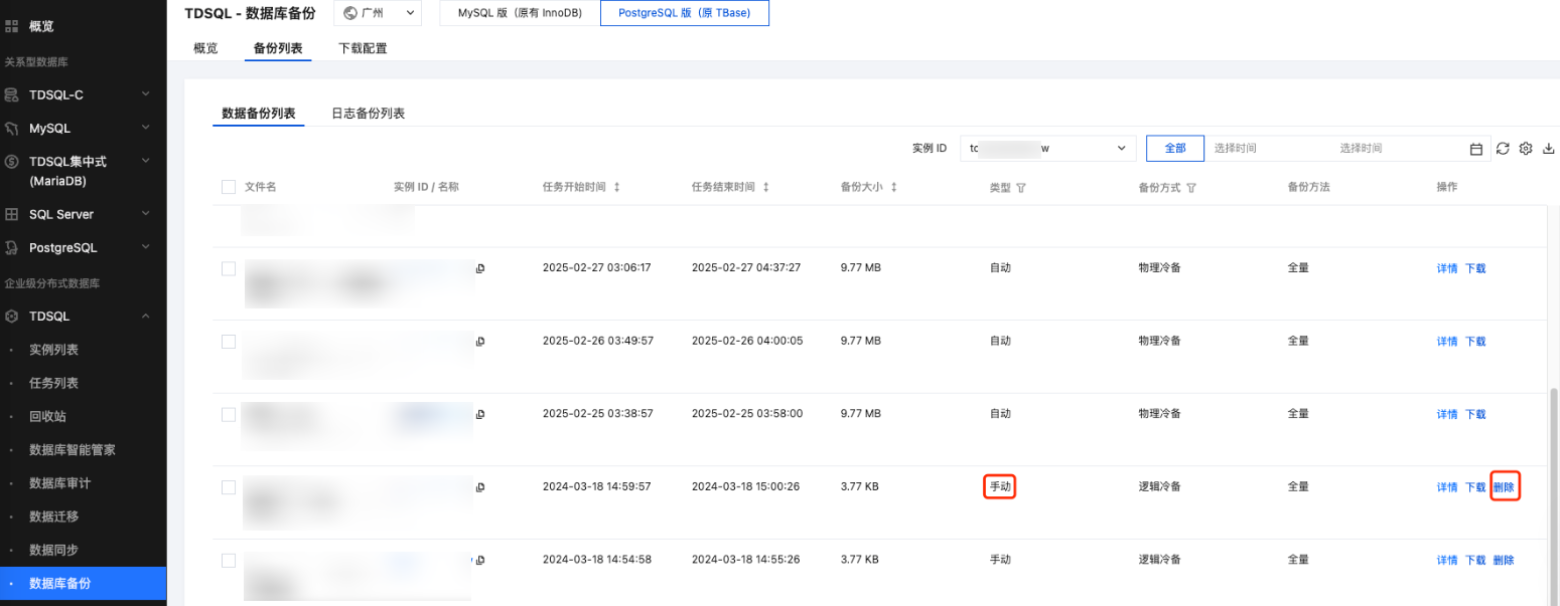Open 数据库智能管家 in the sidebar
The height and width of the screenshot is (606, 1560).
(72, 450)
